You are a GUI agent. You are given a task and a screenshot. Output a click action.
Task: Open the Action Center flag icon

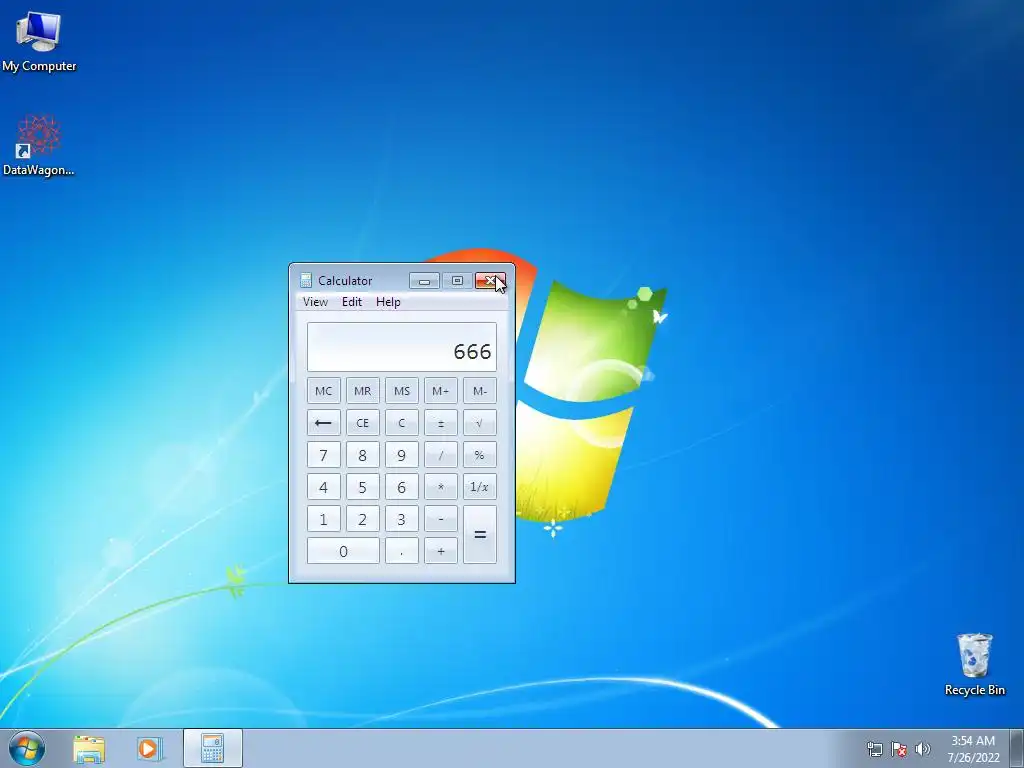[x=899, y=749]
